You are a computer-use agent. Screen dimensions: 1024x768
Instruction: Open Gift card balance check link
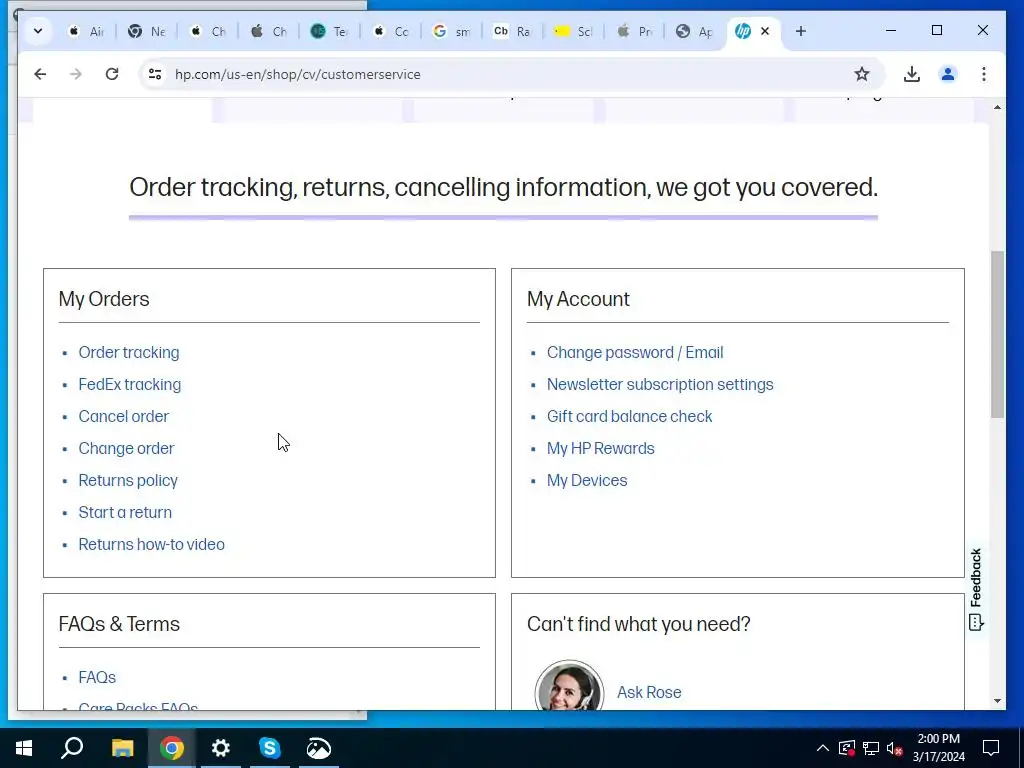click(x=629, y=417)
